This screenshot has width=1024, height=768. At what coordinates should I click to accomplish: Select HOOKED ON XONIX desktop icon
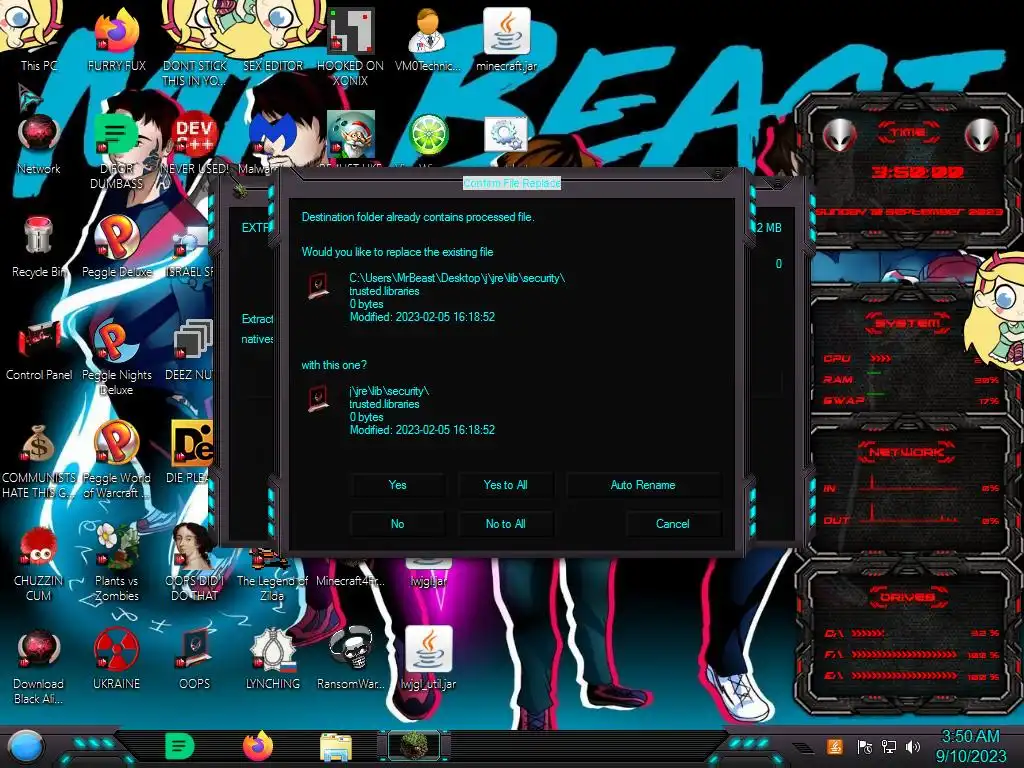(351, 47)
